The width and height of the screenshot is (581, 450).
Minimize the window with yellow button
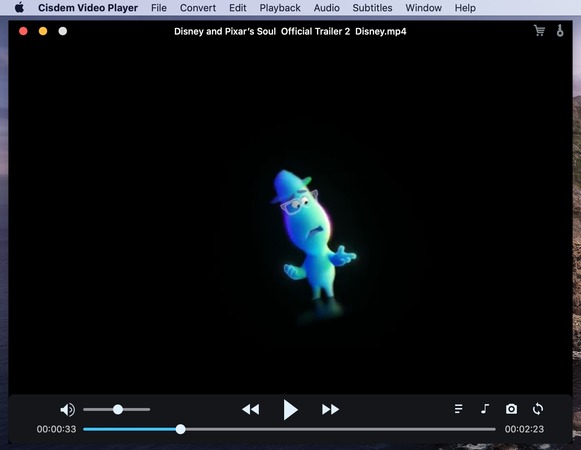(43, 31)
